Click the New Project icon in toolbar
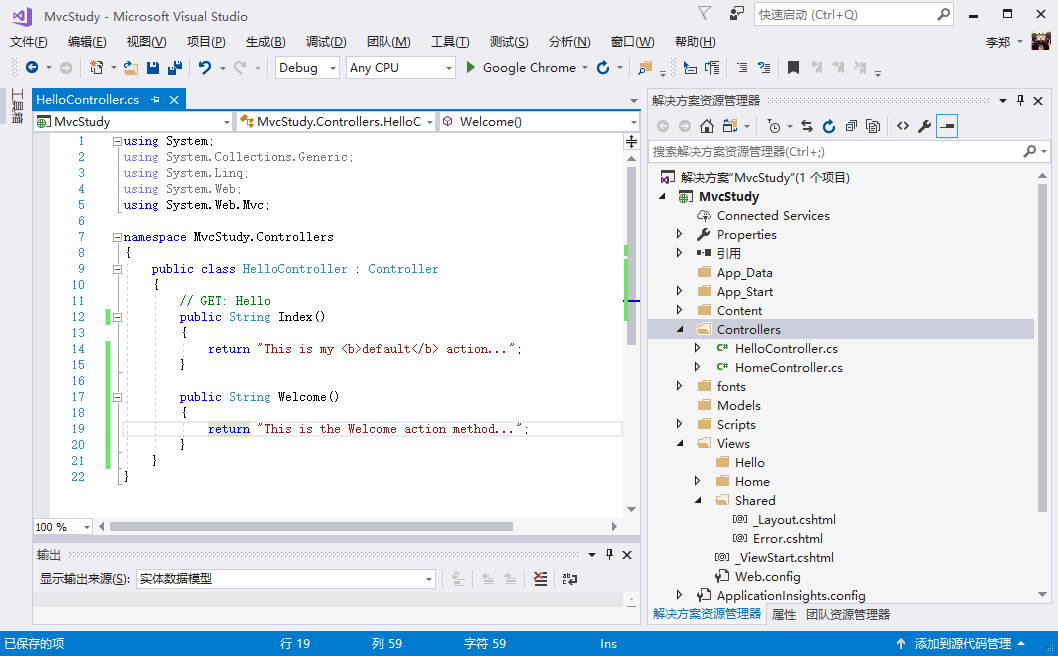 click(x=96, y=67)
